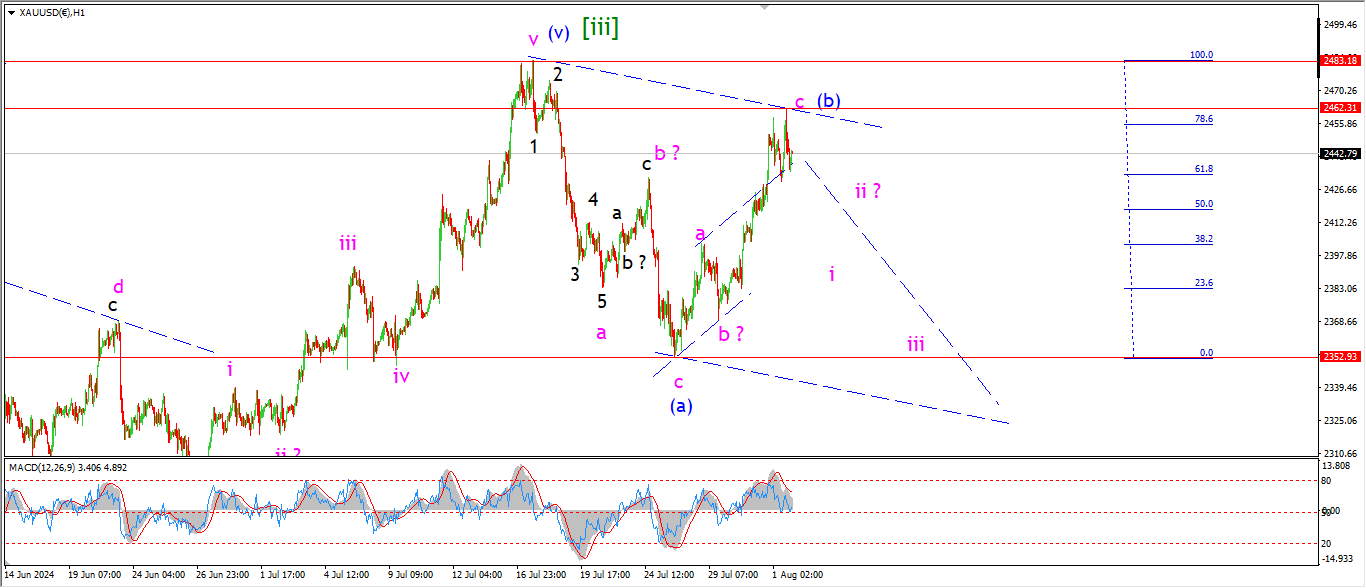The image size is (1366, 588).
Task: Click the 2310.66 price scale value
Action: (x=1339, y=453)
